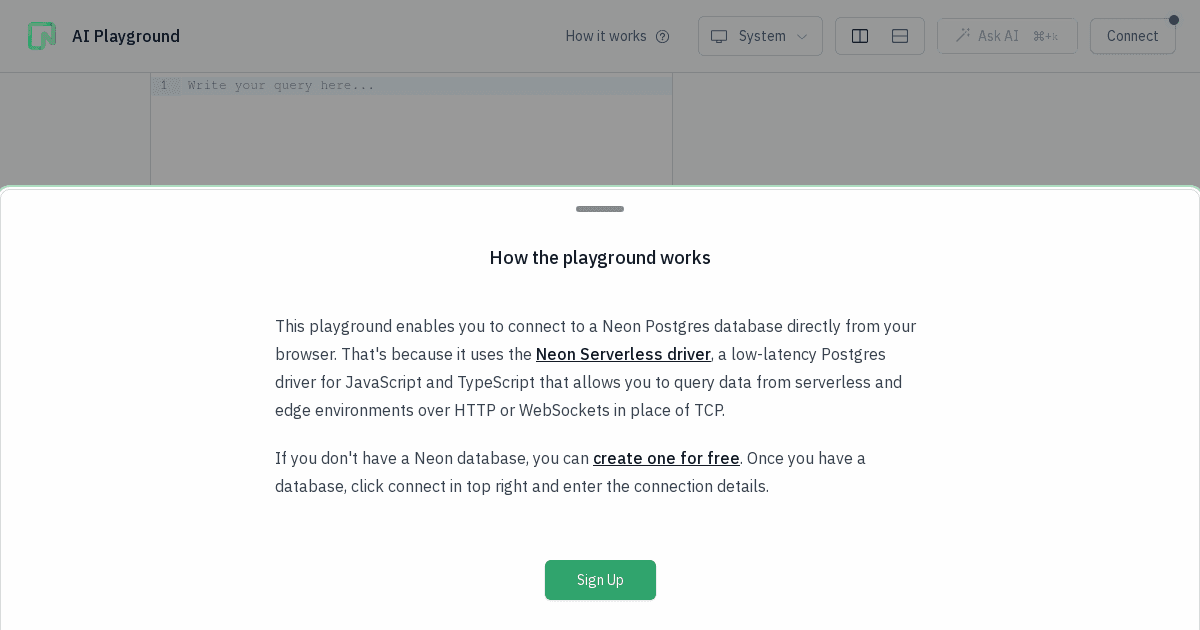Open the Neon Serverless driver link
This screenshot has width=1200, height=630.
[623, 354]
